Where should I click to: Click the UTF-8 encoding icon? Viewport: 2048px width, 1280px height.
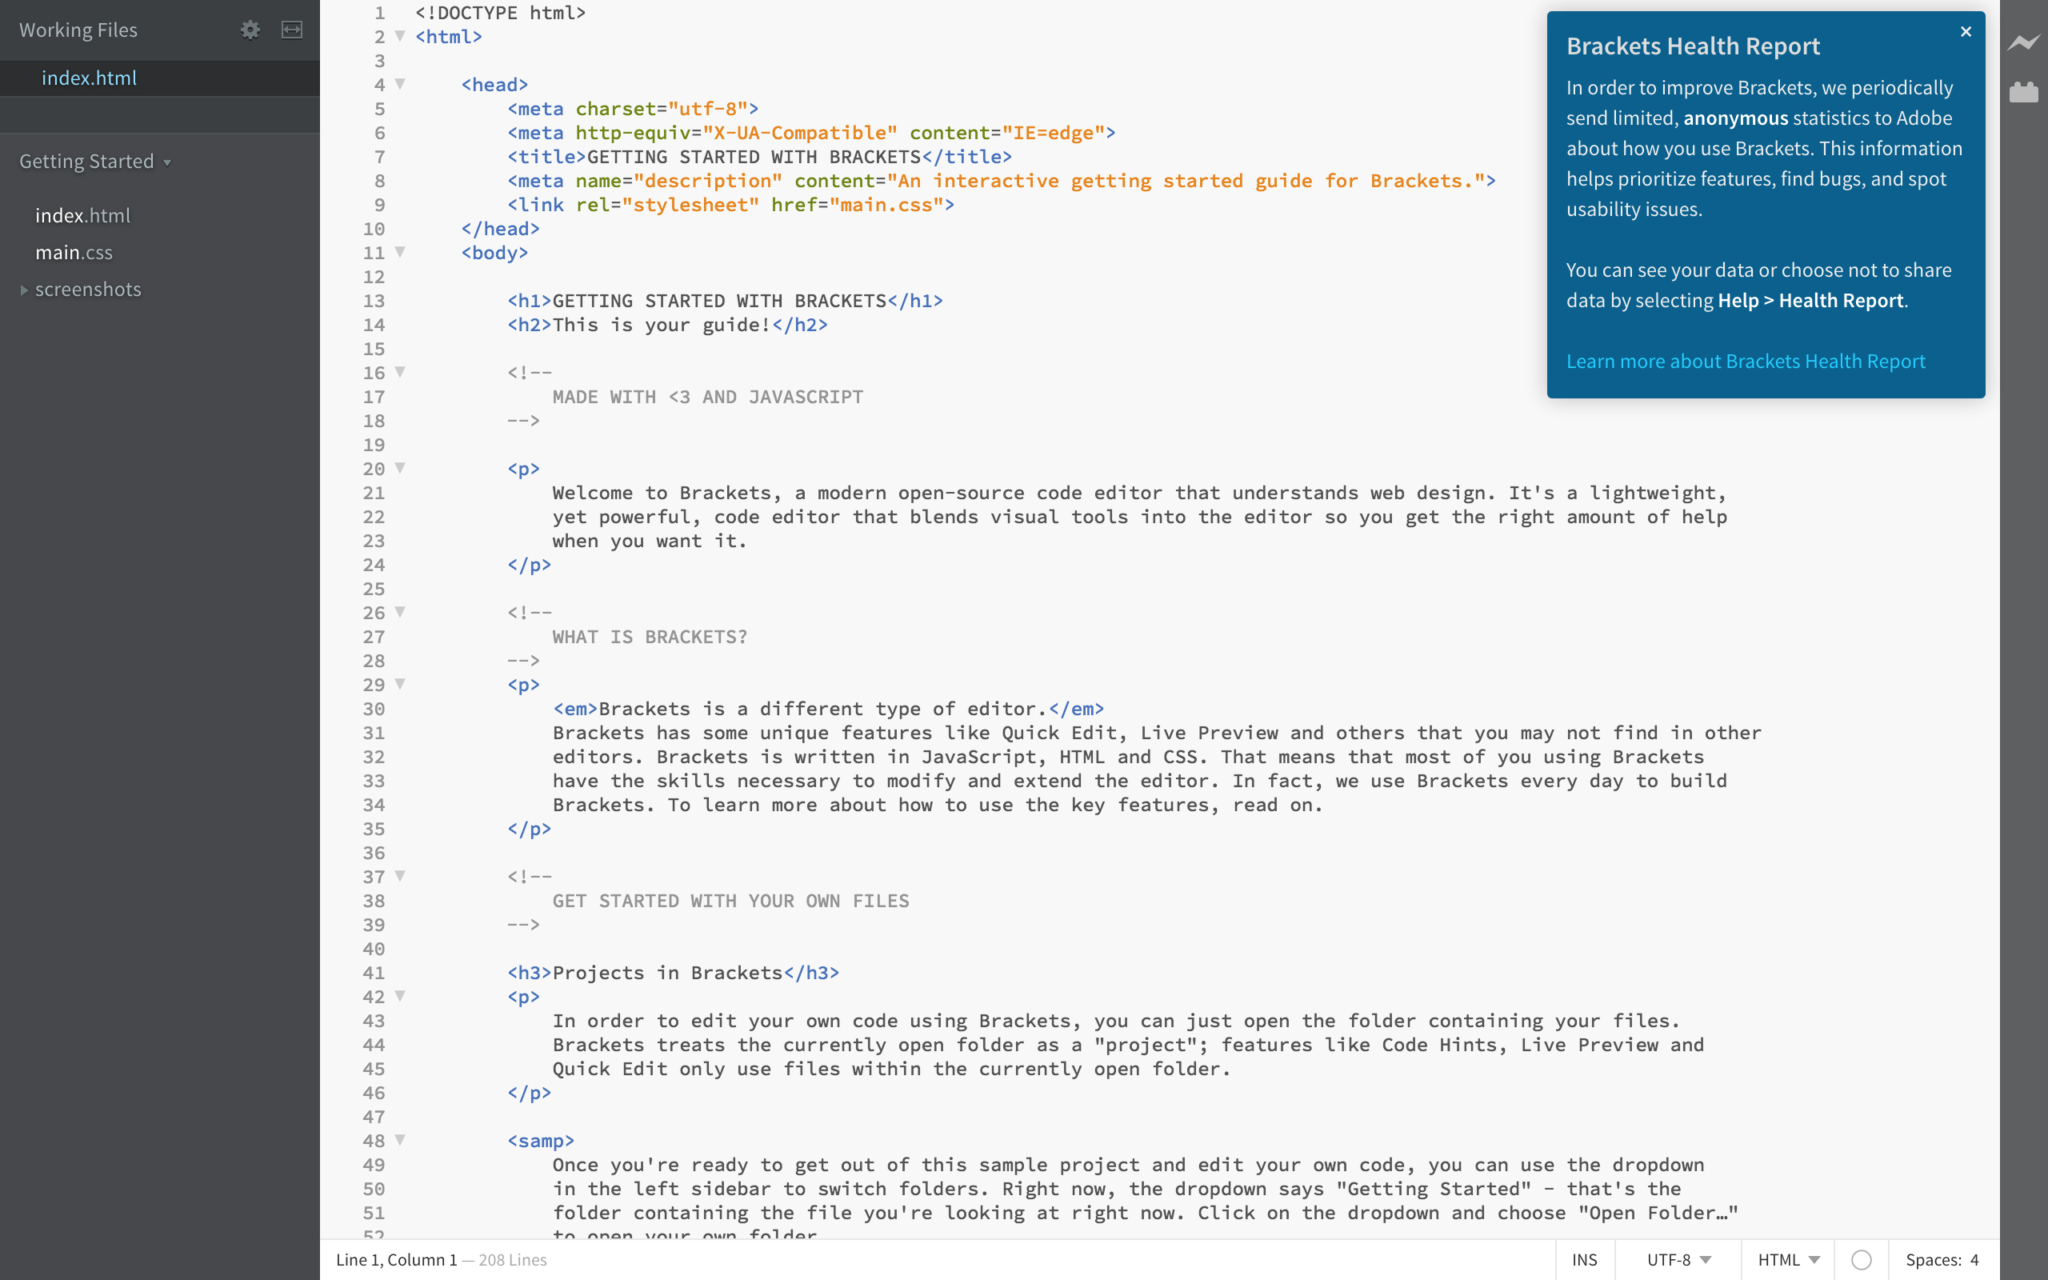1679,1259
